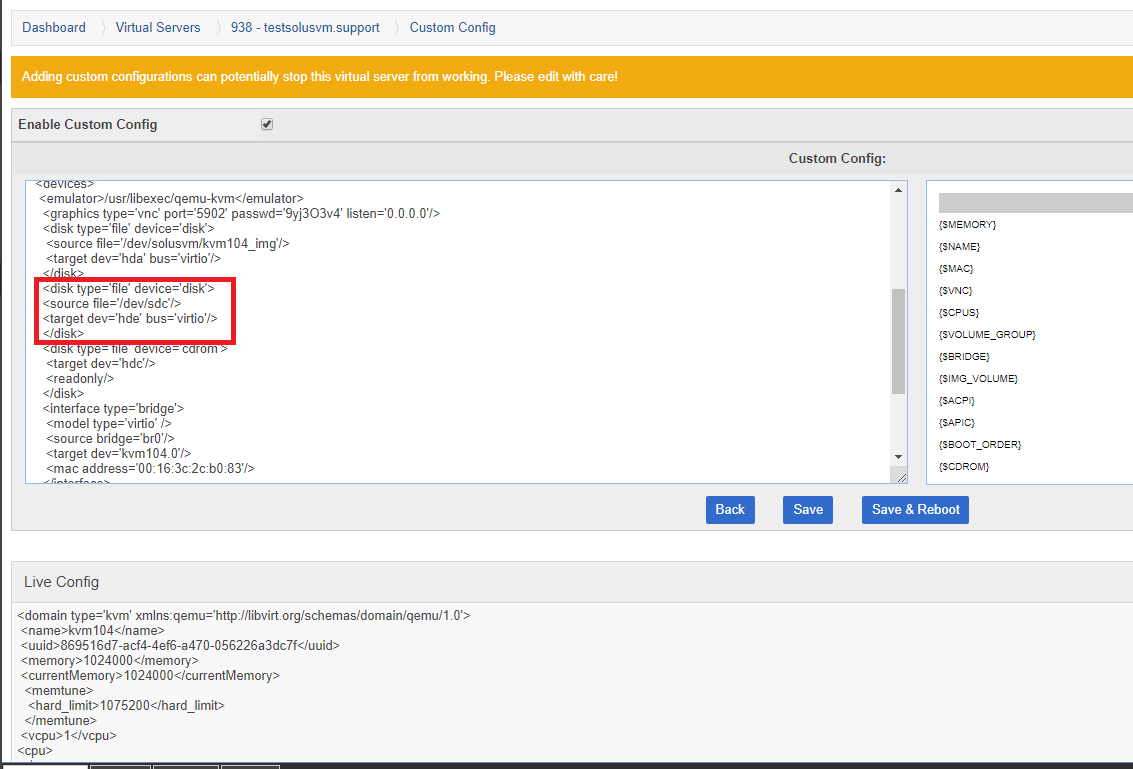Click the name kvm104 line in Live Config
The width and height of the screenshot is (1133, 769).
pyautogui.click(x=92, y=631)
